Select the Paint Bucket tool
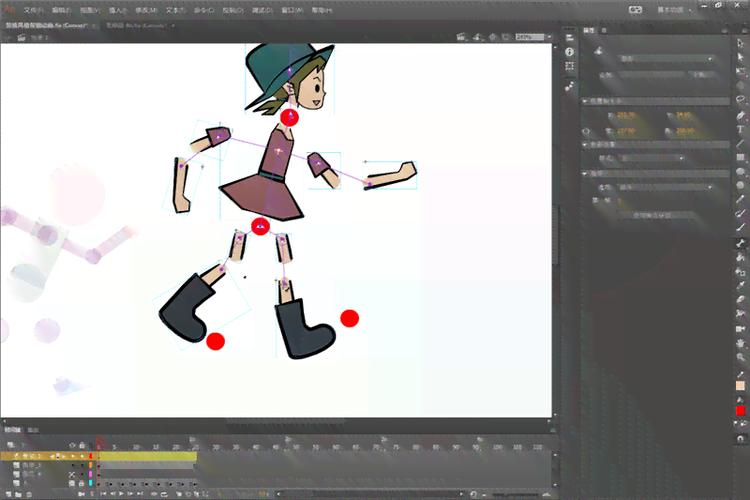The image size is (750, 500). pyautogui.click(x=740, y=257)
